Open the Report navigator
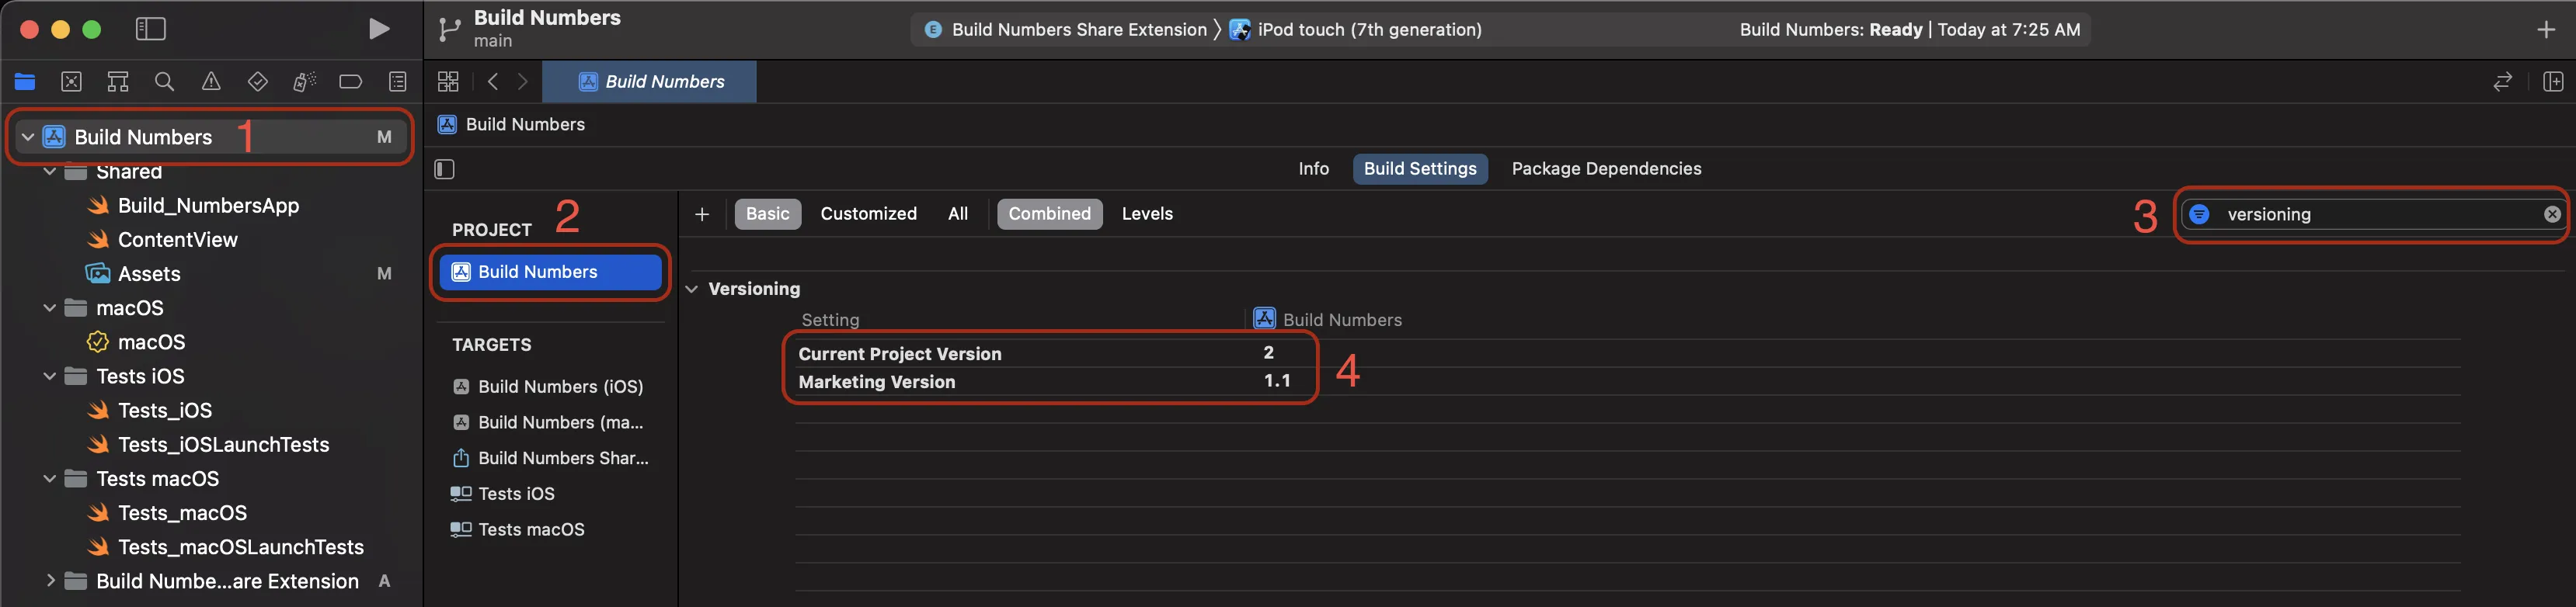Image resolution: width=2576 pixels, height=607 pixels. [x=398, y=82]
